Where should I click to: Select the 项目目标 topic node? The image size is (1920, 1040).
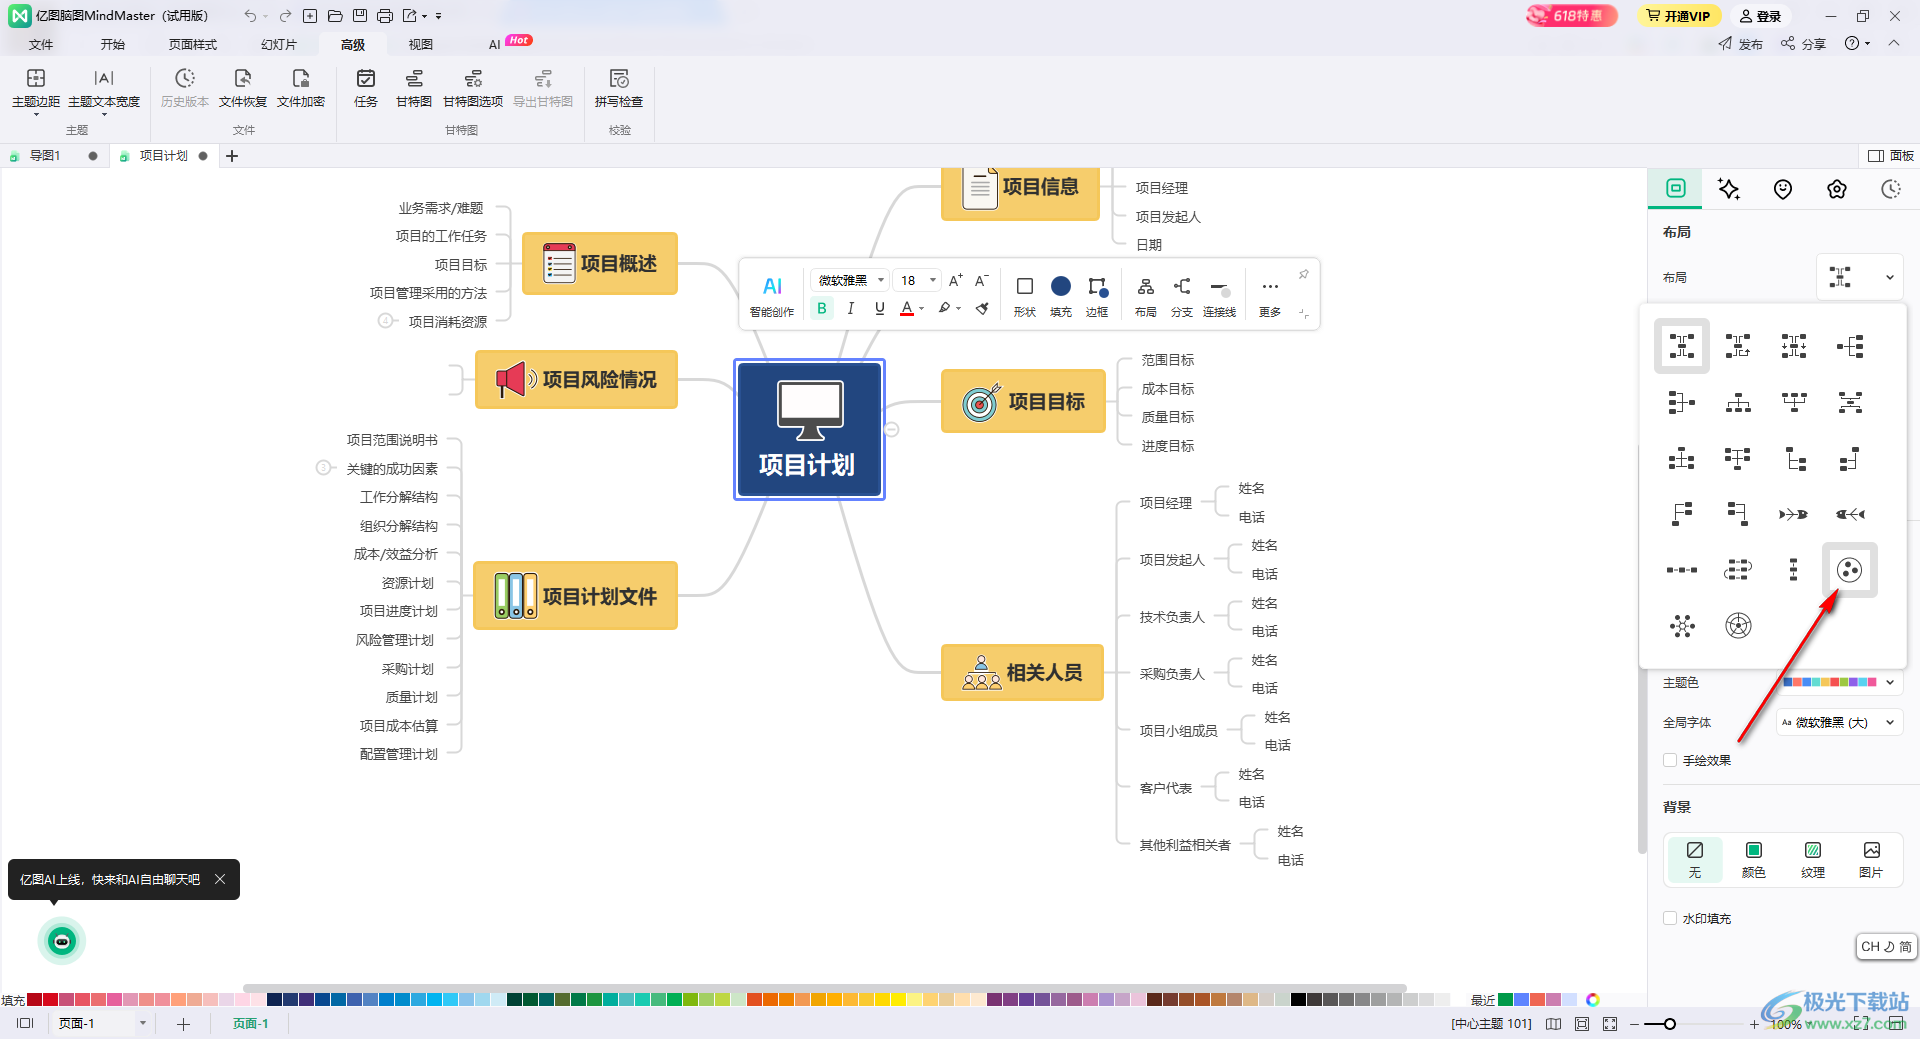click(1023, 402)
